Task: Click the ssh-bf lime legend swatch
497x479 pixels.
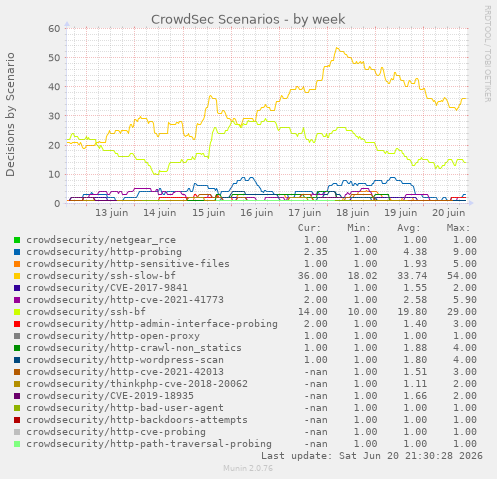Action: (17, 312)
